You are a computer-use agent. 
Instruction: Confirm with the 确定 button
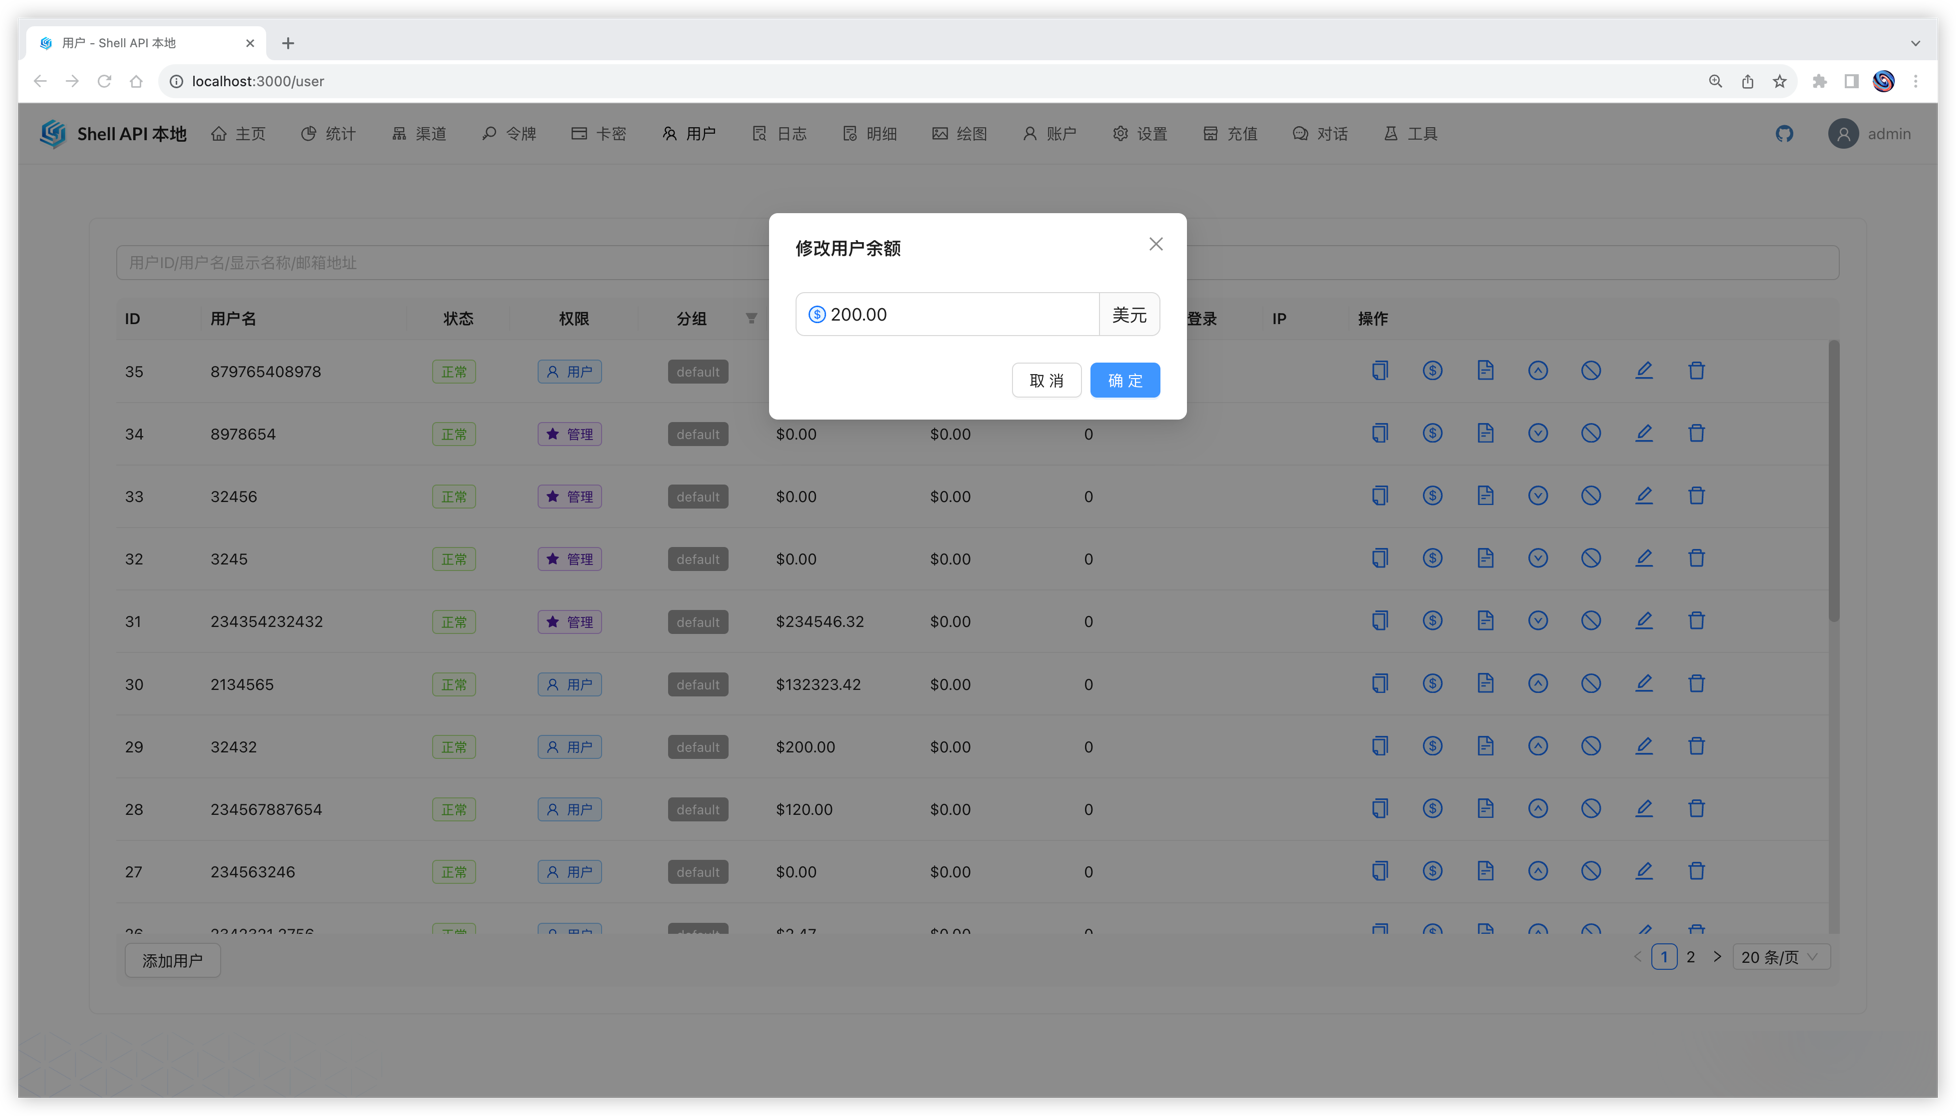(1124, 380)
